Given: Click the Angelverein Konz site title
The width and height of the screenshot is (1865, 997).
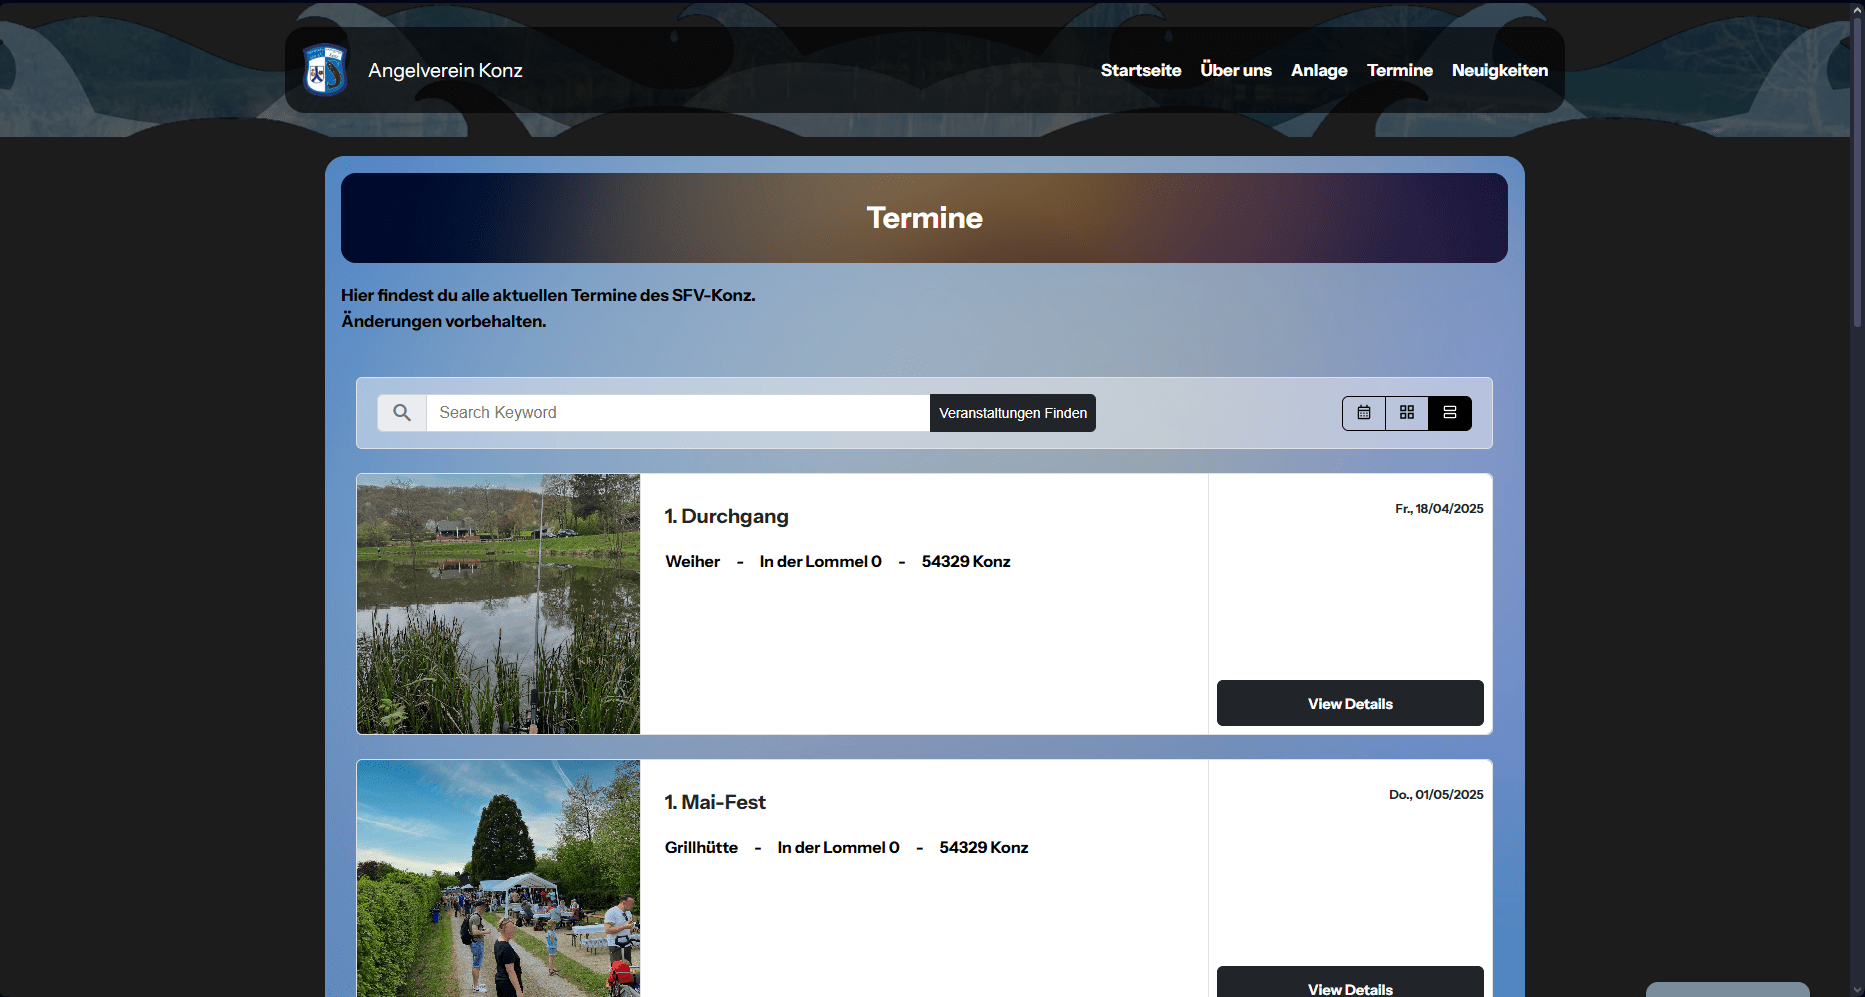Looking at the screenshot, I should [x=445, y=70].
